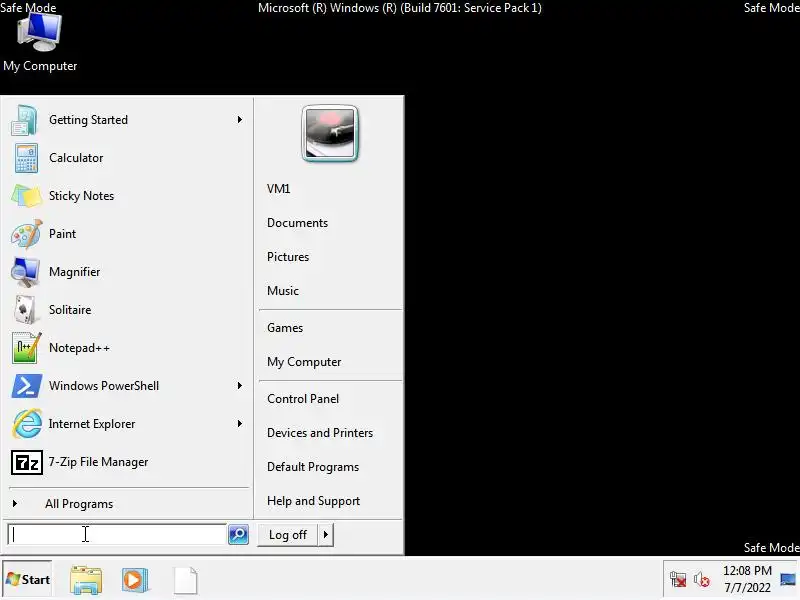Click the muted volume tray icon
This screenshot has width=800, height=600.
tap(702, 580)
